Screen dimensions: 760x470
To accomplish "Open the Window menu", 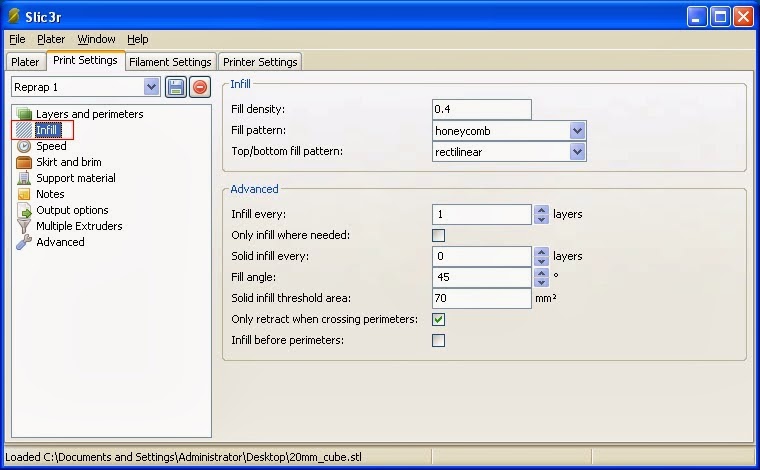I will tap(96, 39).
